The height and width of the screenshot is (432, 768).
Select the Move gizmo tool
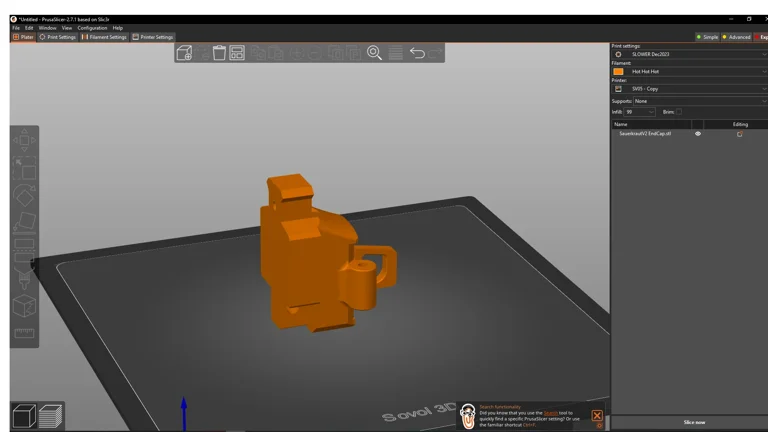click(x=24, y=141)
